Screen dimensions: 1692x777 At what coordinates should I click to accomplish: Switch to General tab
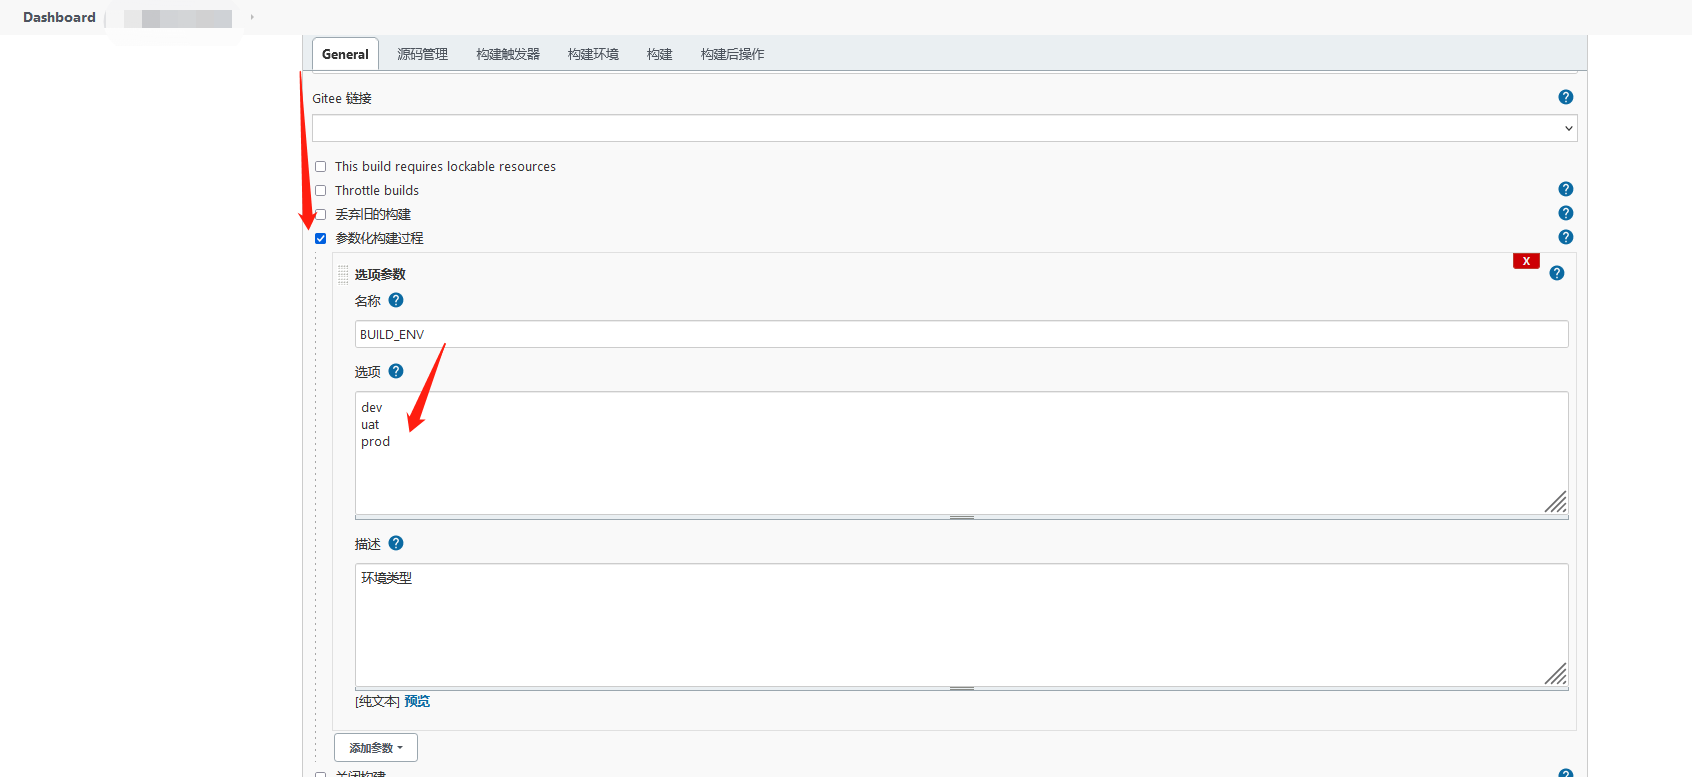(x=345, y=54)
